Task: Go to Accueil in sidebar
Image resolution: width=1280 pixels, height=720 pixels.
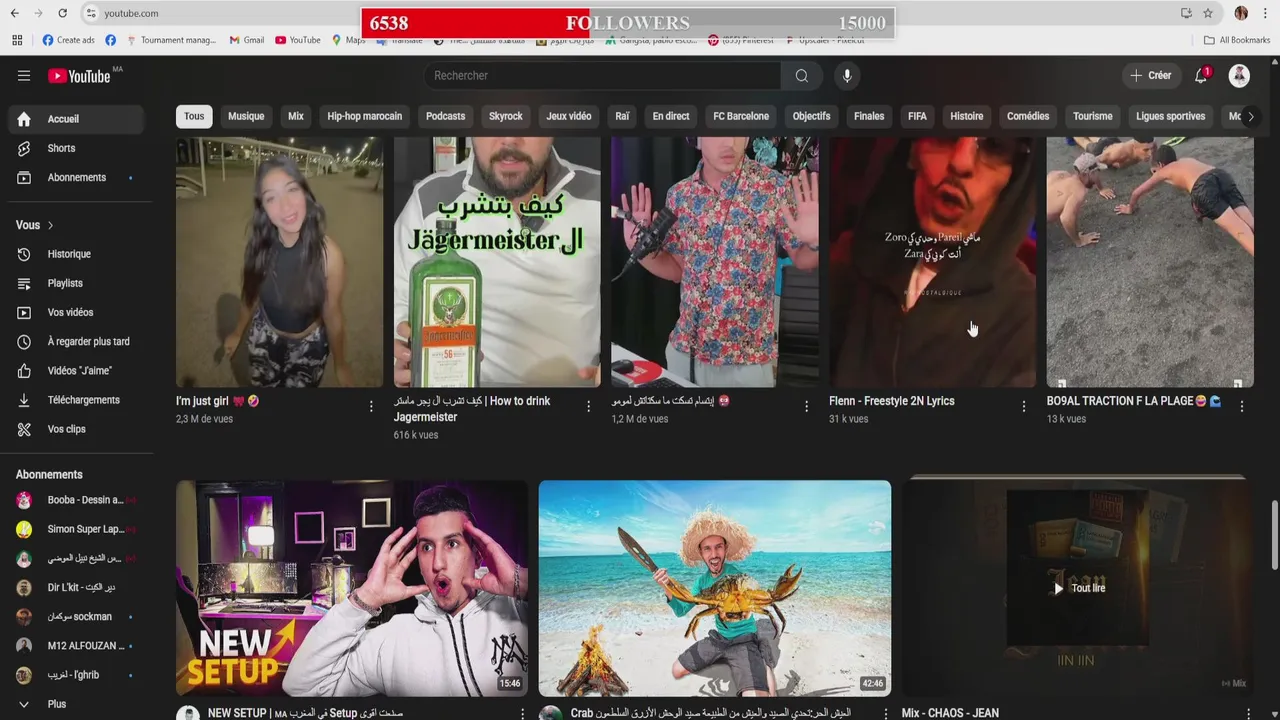Action: (76, 119)
